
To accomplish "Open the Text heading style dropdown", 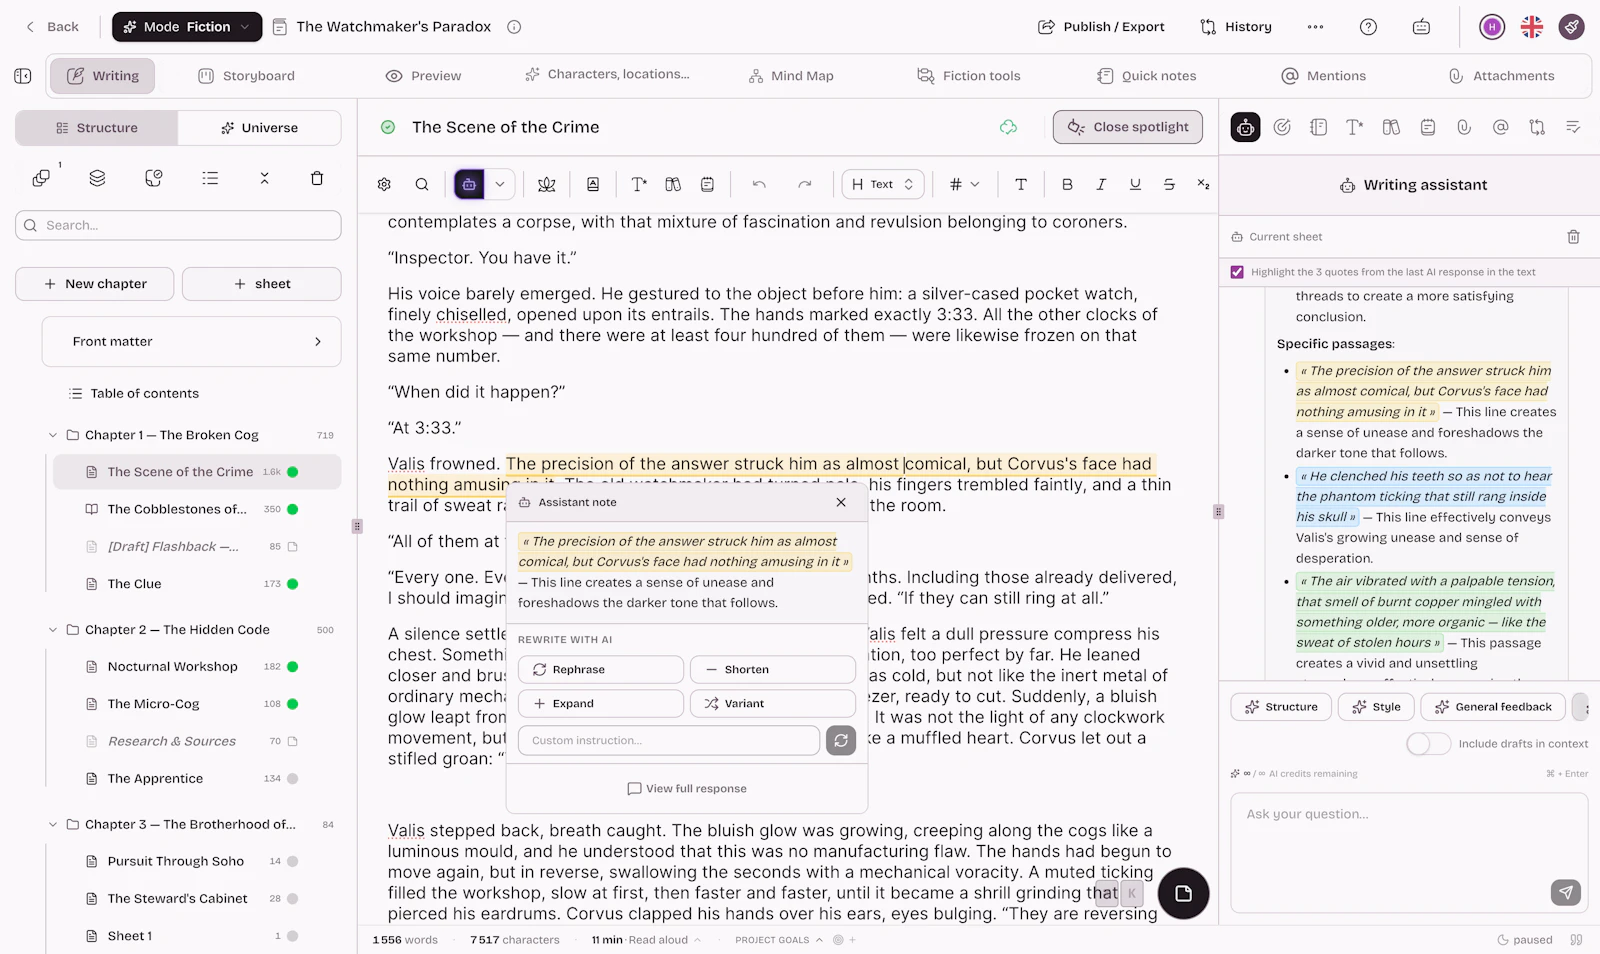I will coord(882,184).
